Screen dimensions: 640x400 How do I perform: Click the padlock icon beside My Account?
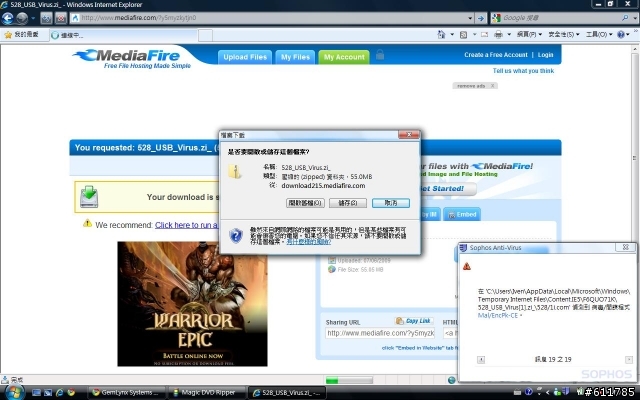click(380, 55)
